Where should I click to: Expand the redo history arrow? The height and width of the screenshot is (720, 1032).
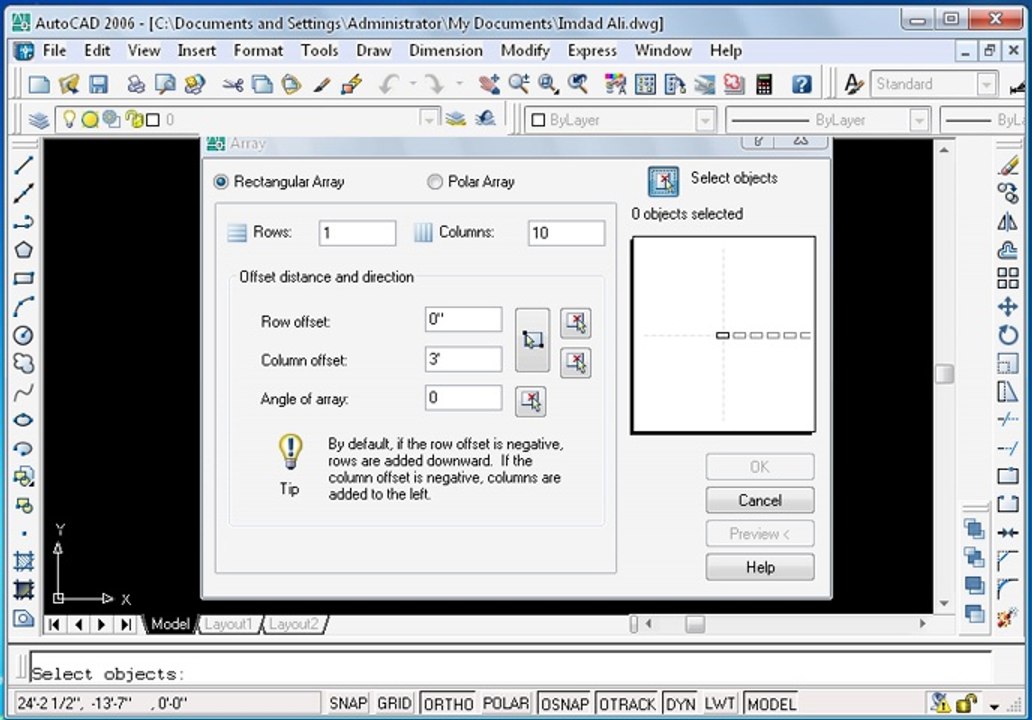[x=459, y=84]
